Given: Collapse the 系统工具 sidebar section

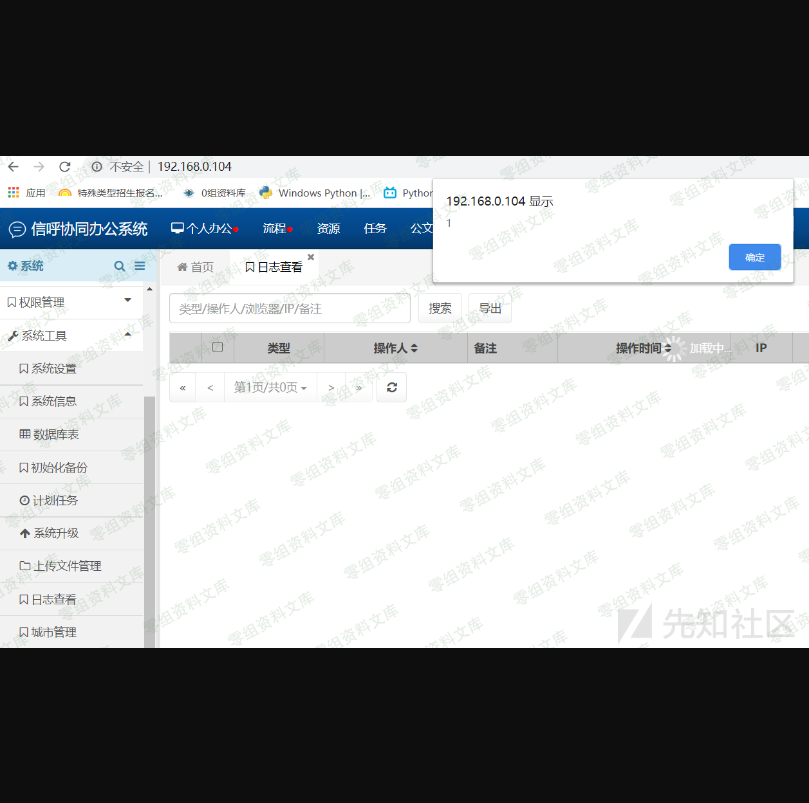Looking at the screenshot, I should pyautogui.click(x=127, y=334).
